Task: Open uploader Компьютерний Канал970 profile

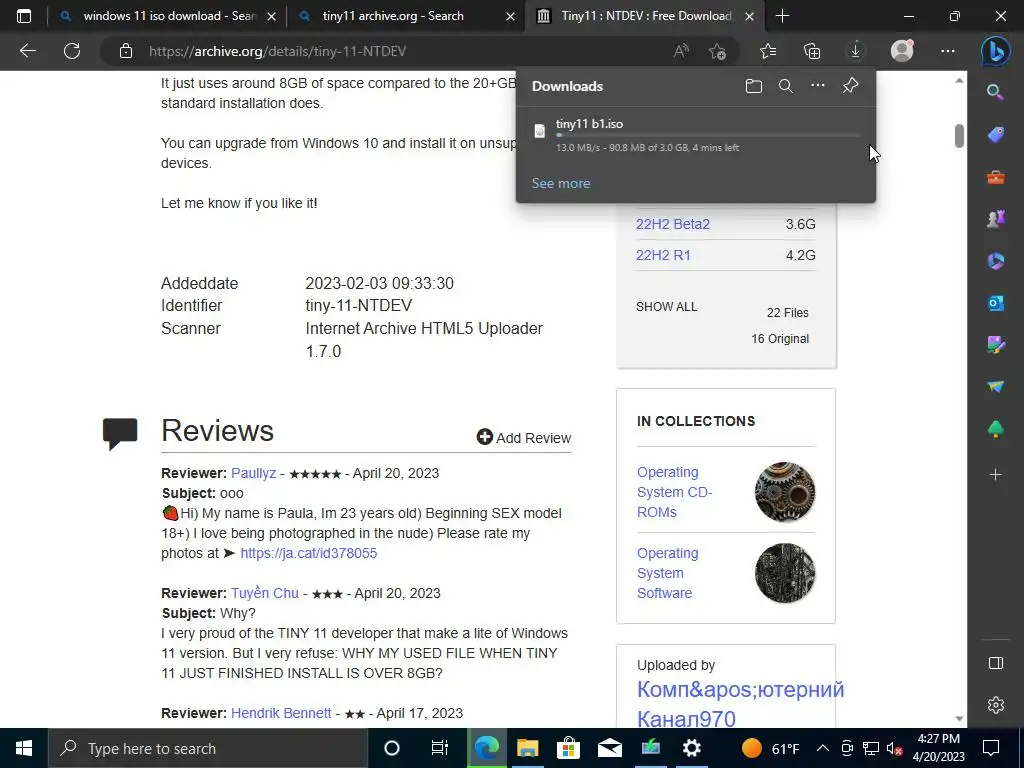Action: click(741, 704)
